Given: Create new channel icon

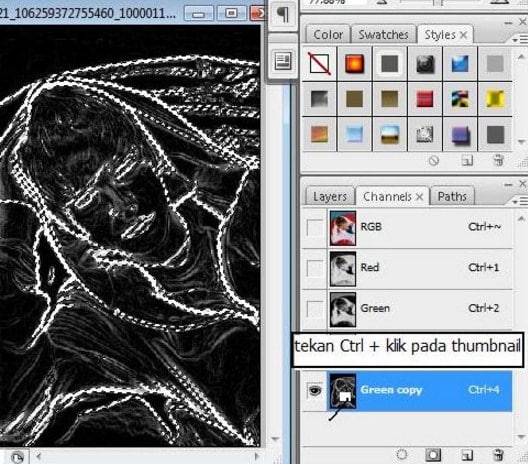Looking at the screenshot, I should pyautogui.click(x=467, y=455).
